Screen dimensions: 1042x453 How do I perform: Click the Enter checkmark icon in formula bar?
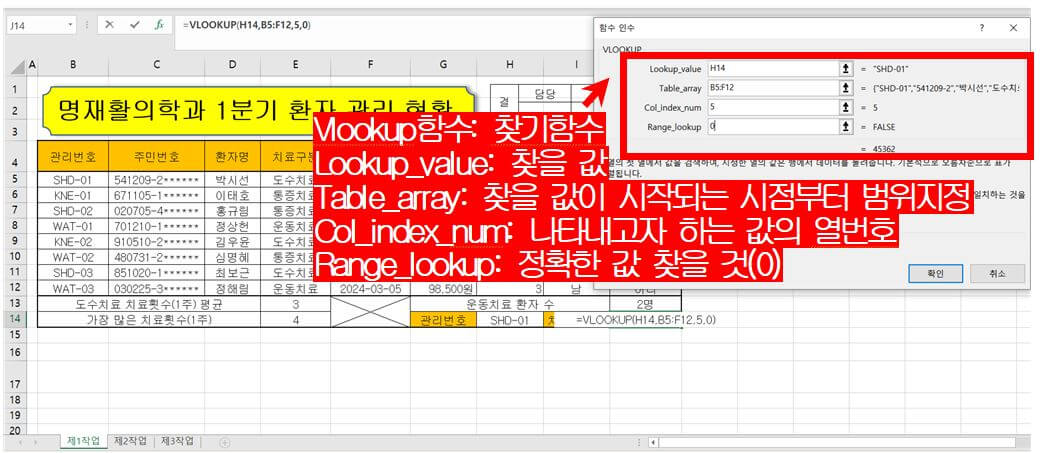coord(135,25)
